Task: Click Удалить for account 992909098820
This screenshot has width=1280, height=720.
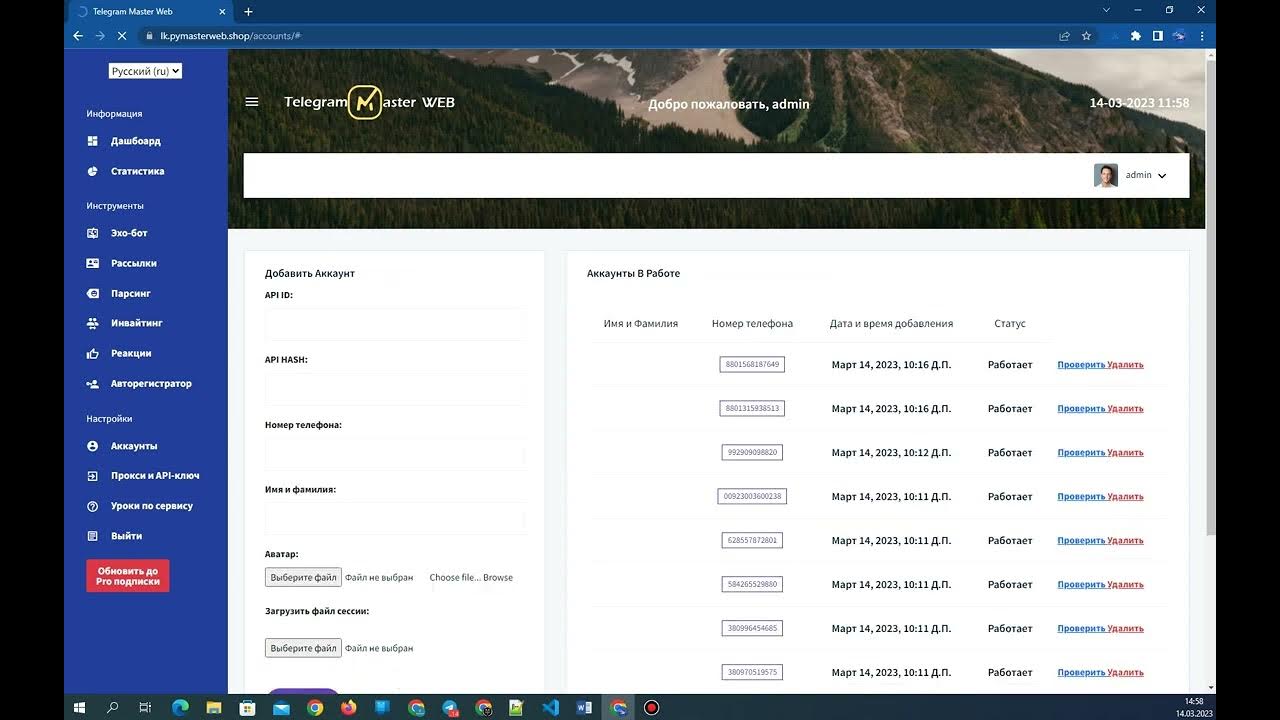Action: click(1126, 453)
